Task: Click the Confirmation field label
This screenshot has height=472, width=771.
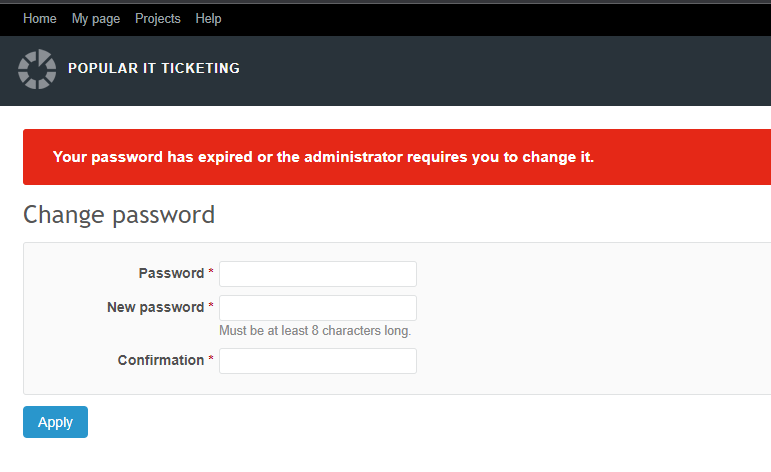Action: [x=161, y=360]
